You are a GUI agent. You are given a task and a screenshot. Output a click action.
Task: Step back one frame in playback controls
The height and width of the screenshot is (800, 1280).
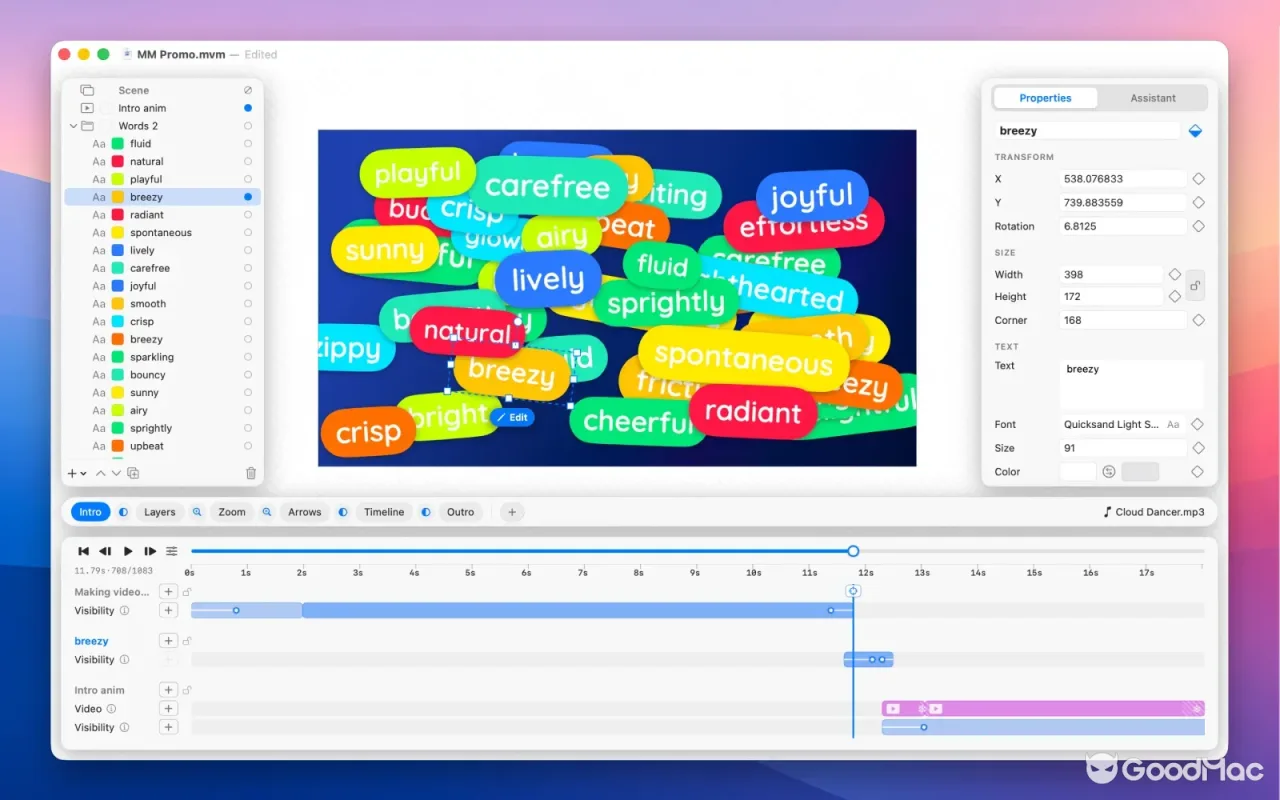[105, 551]
